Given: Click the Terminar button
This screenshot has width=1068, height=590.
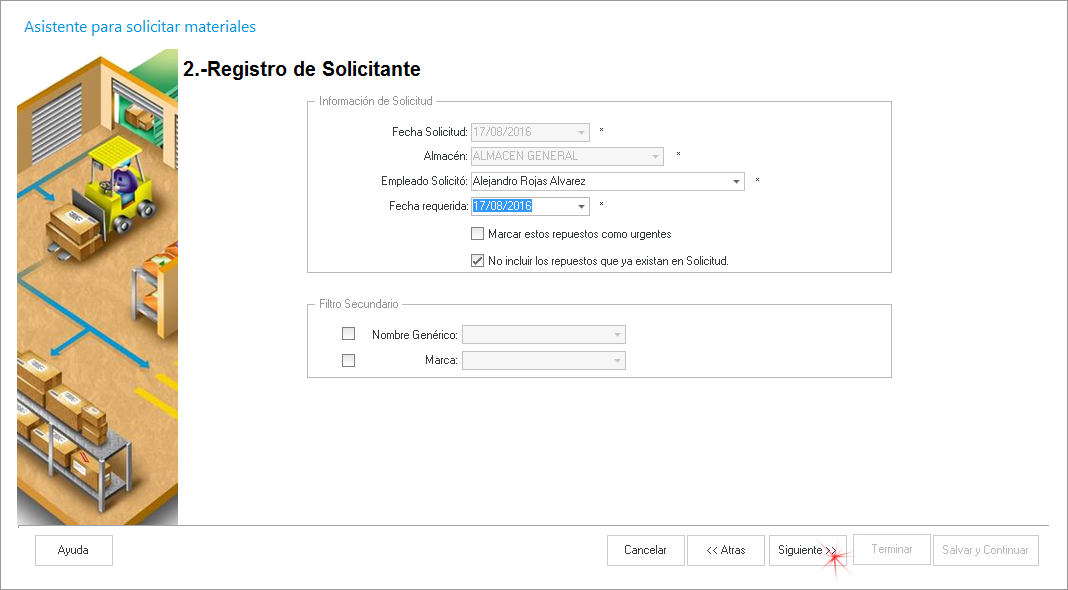Looking at the screenshot, I should (x=891, y=550).
